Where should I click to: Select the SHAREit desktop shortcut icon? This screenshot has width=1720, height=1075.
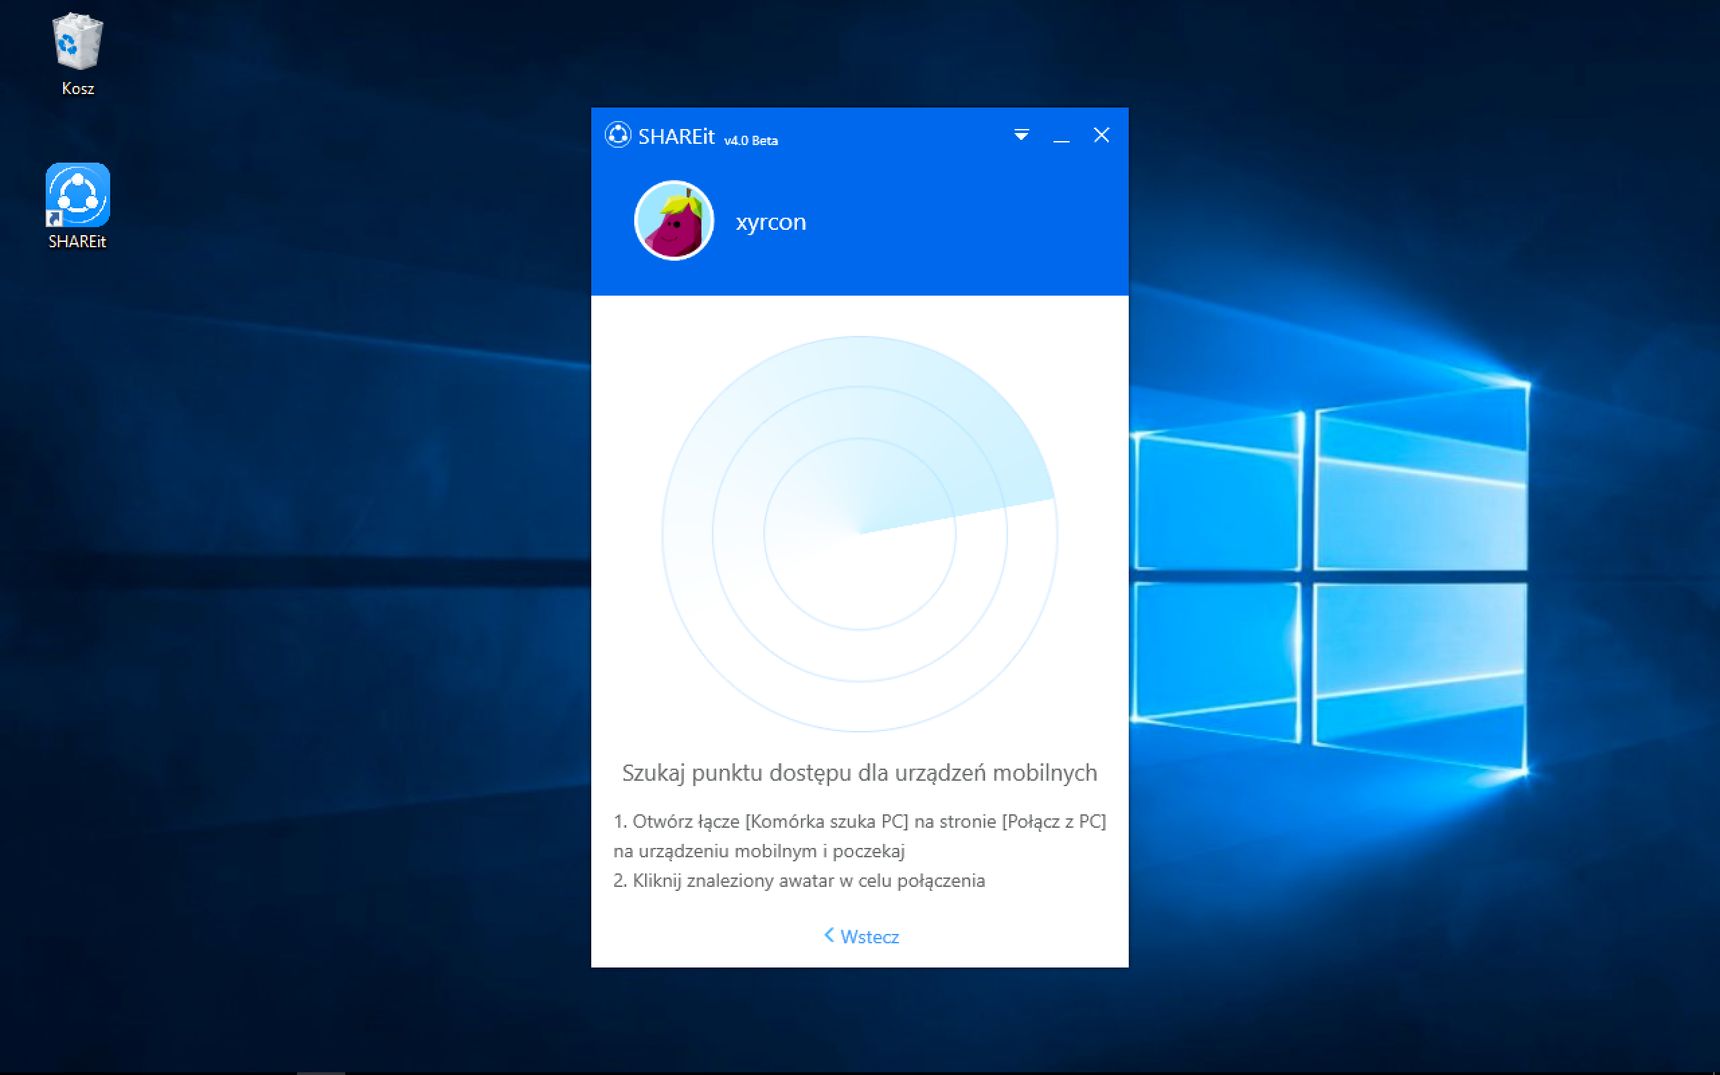point(77,206)
